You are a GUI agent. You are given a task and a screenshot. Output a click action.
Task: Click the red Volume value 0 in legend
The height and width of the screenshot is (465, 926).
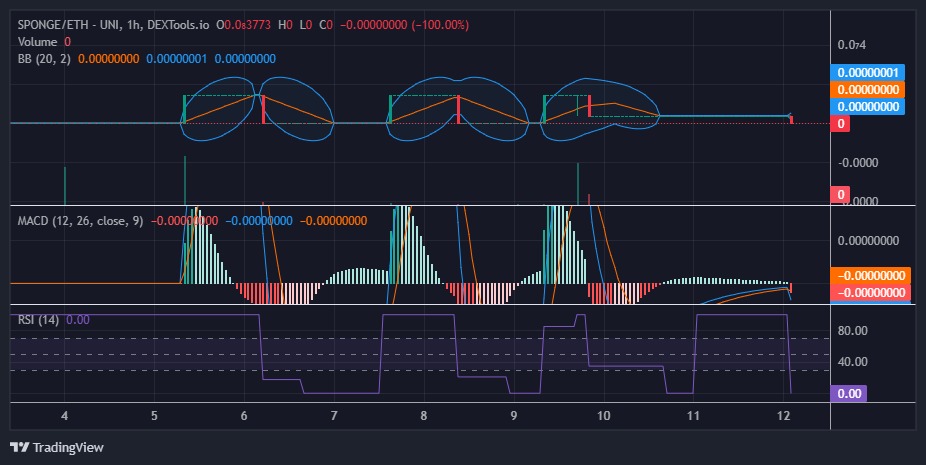point(67,42)
